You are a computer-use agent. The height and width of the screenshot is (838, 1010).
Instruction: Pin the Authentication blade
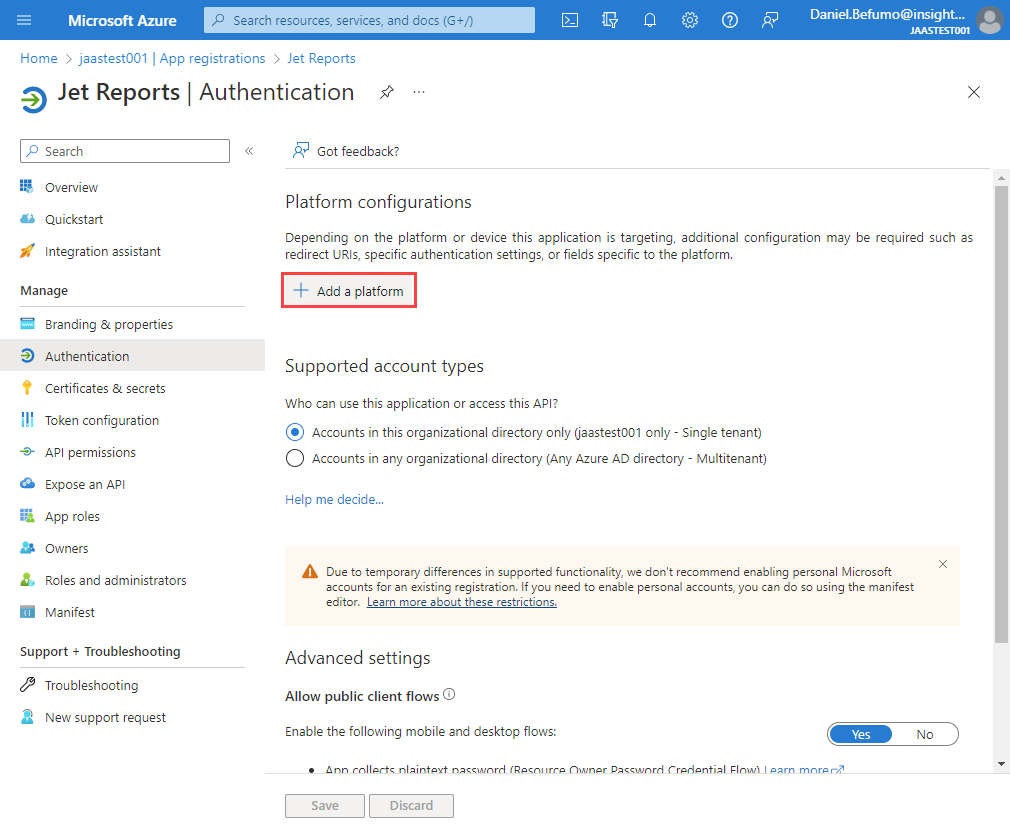386,92
